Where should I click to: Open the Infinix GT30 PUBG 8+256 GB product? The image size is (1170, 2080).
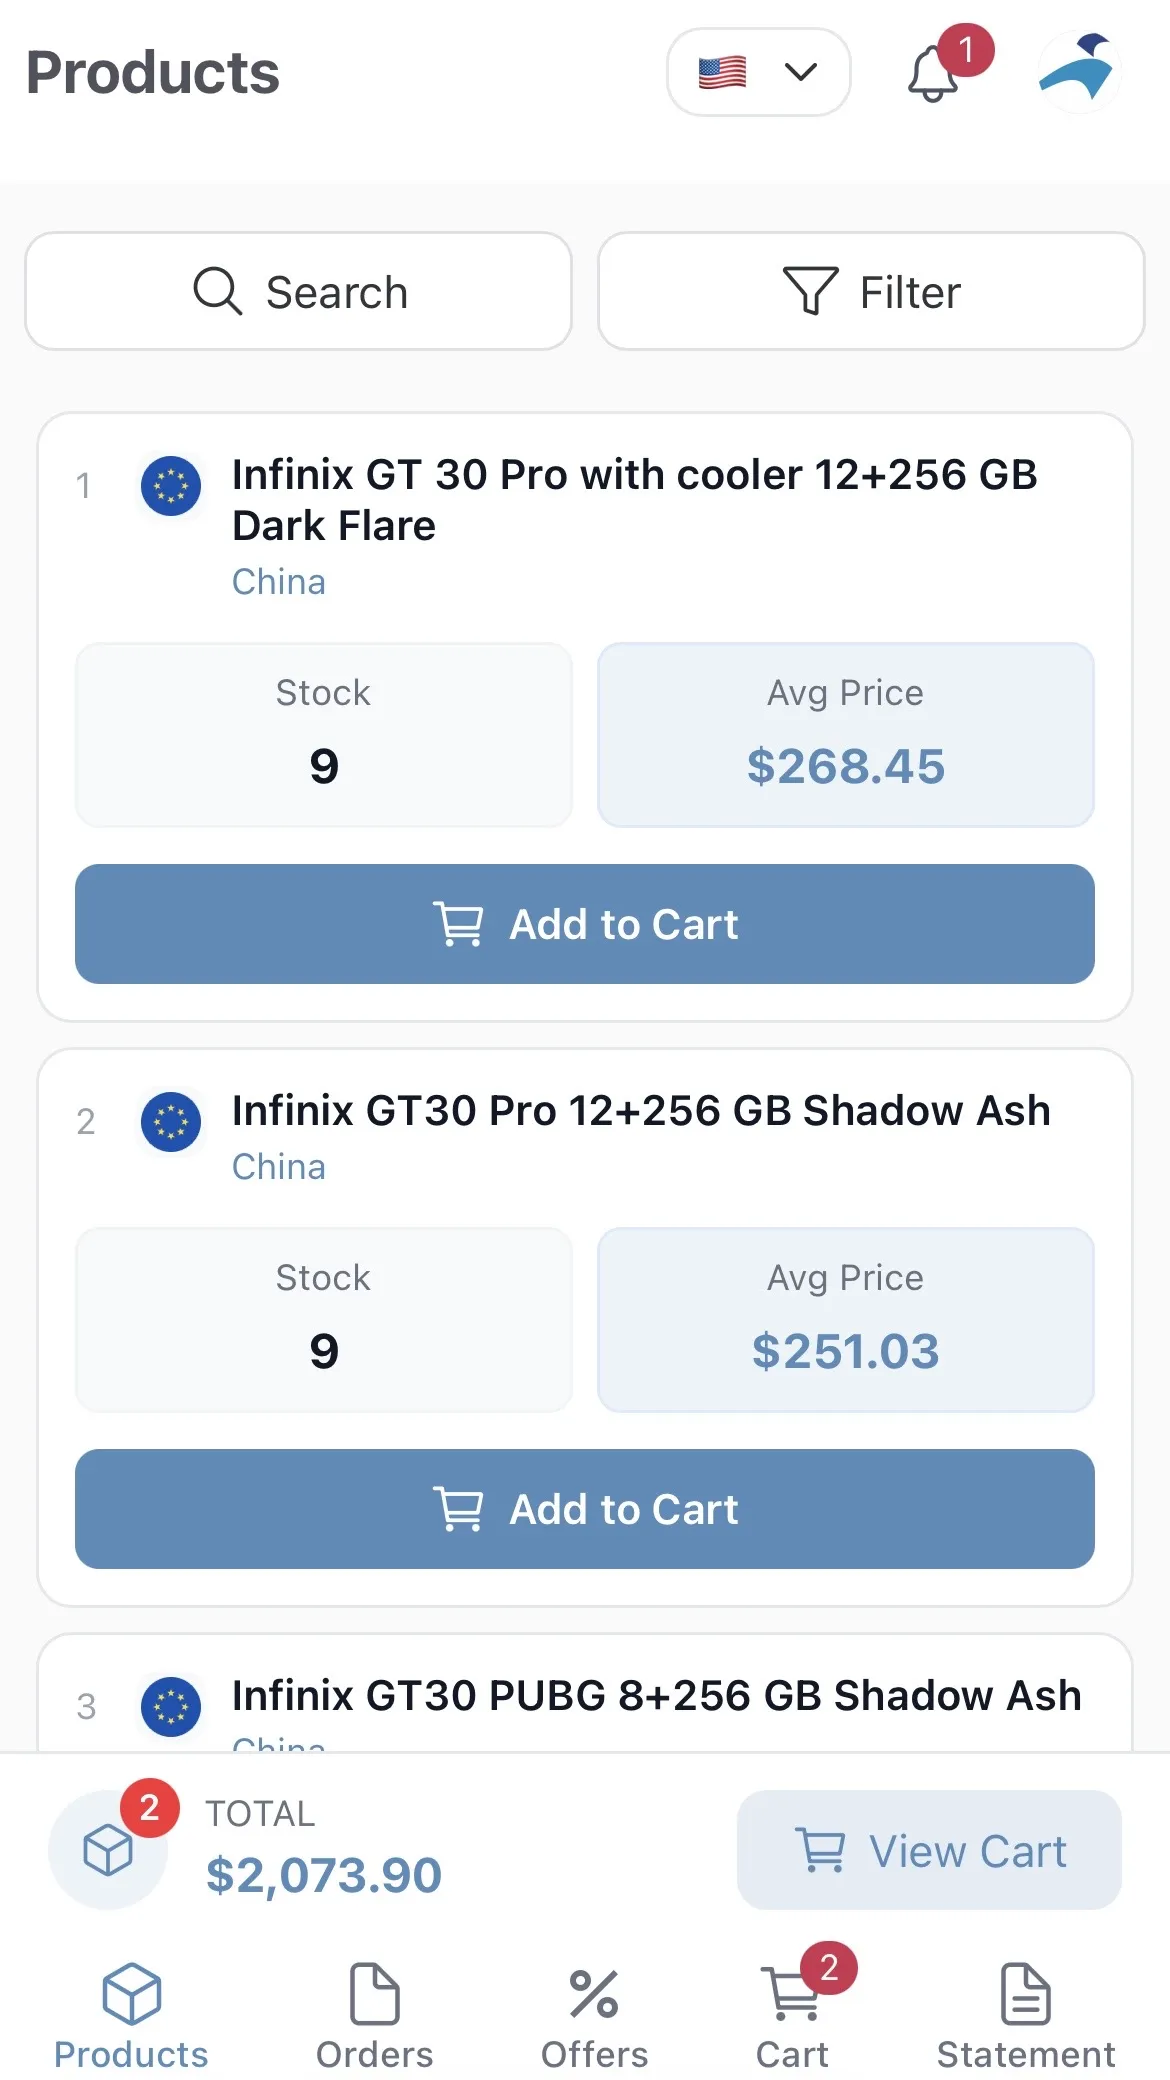[656, 1696]
